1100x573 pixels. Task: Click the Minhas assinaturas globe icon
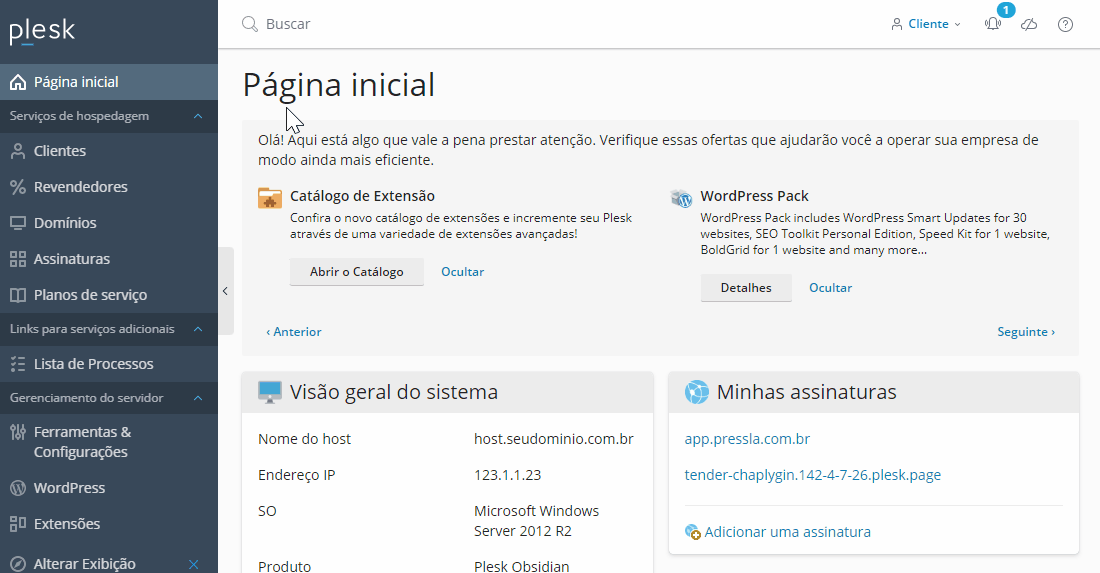pyautogui.click(x=697, y=392)
